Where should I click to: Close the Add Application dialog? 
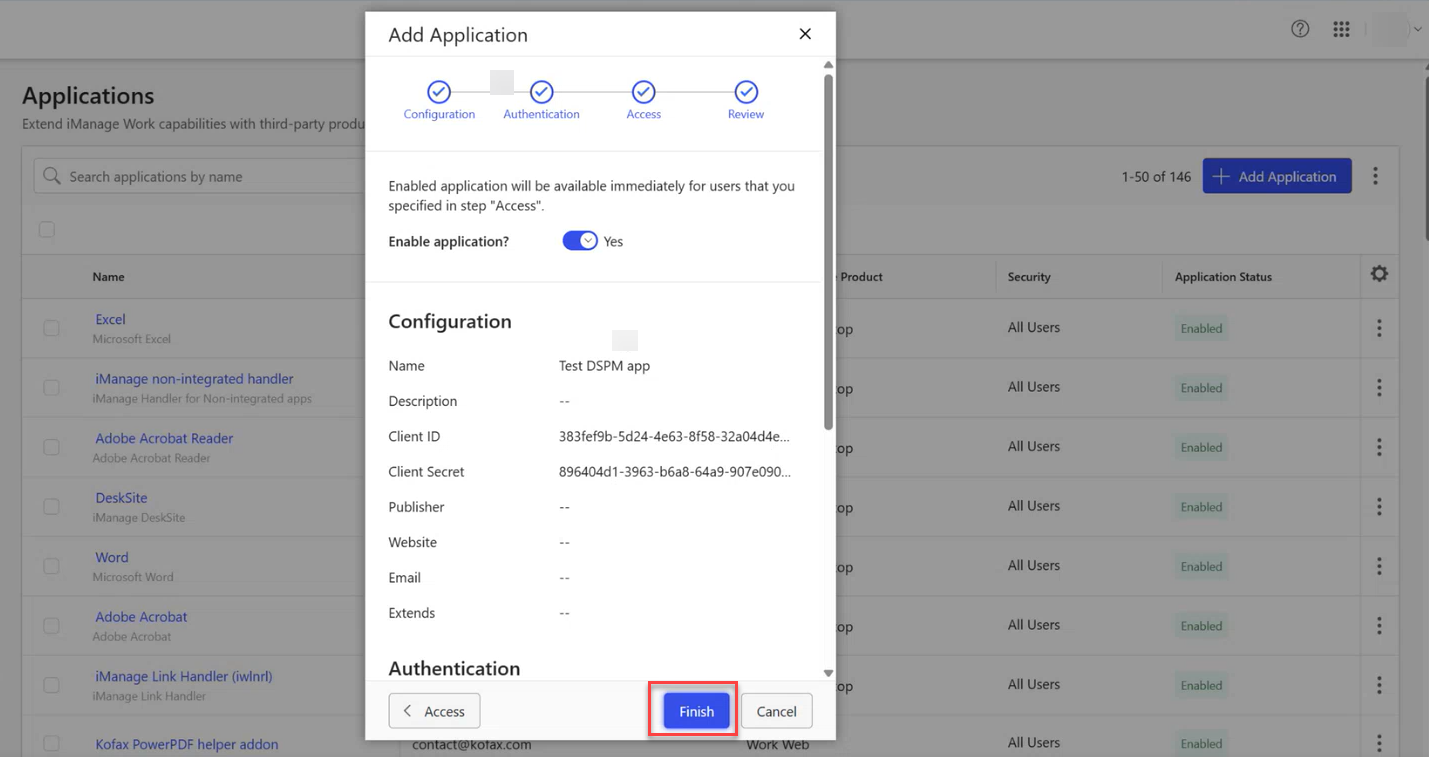[x=805, y=34]
